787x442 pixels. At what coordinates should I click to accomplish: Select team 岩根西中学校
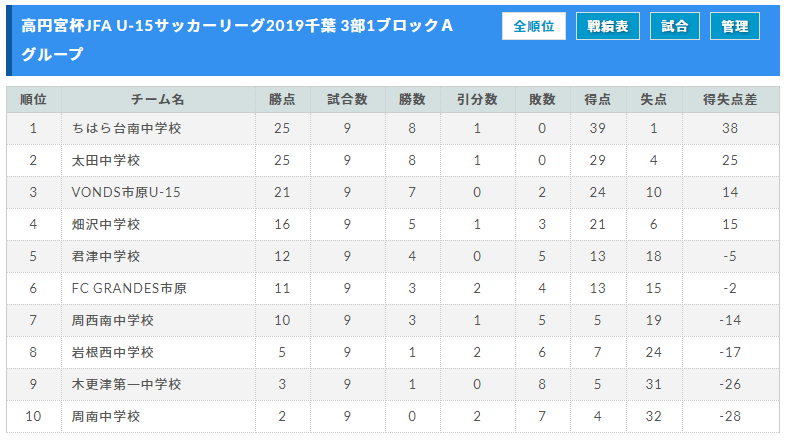[x=112, y=352]
